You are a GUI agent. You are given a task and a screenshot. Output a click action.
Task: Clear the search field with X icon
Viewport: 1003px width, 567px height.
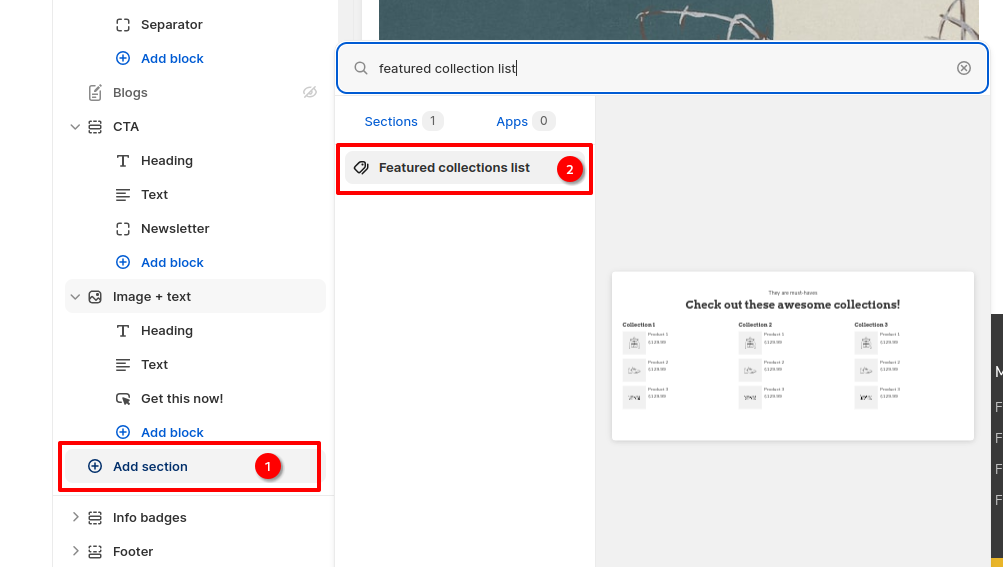pyautogui.click(x=963, y=68)
